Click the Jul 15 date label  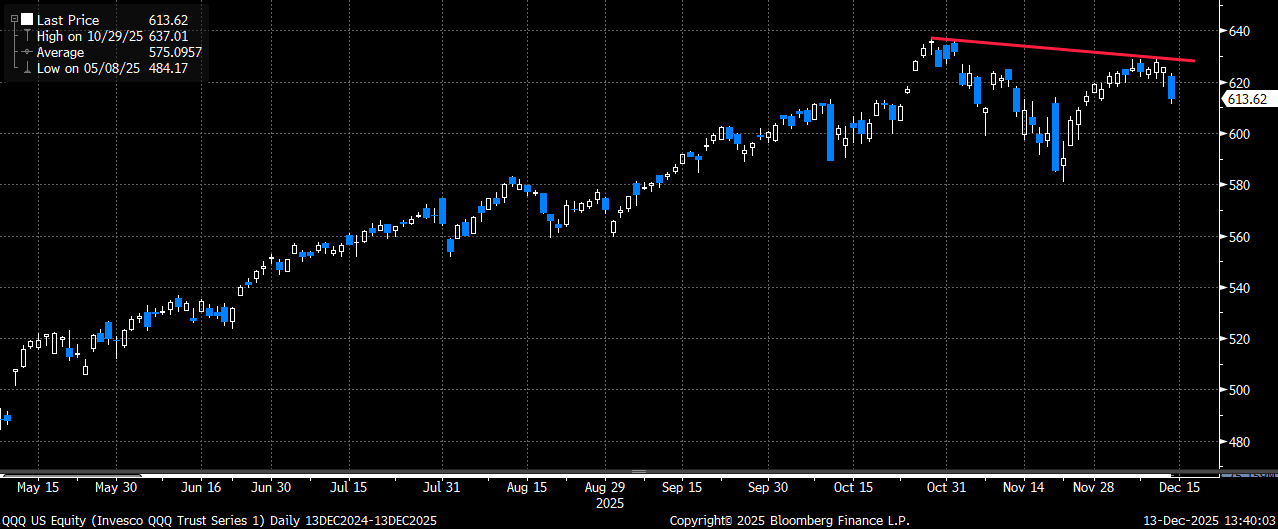[x=350, y=488]
